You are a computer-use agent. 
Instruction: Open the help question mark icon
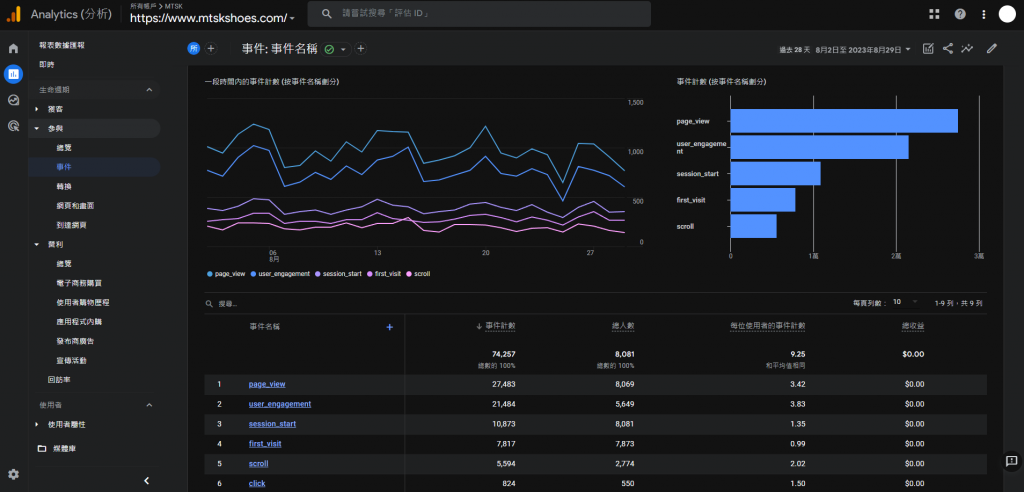(960, 14)
